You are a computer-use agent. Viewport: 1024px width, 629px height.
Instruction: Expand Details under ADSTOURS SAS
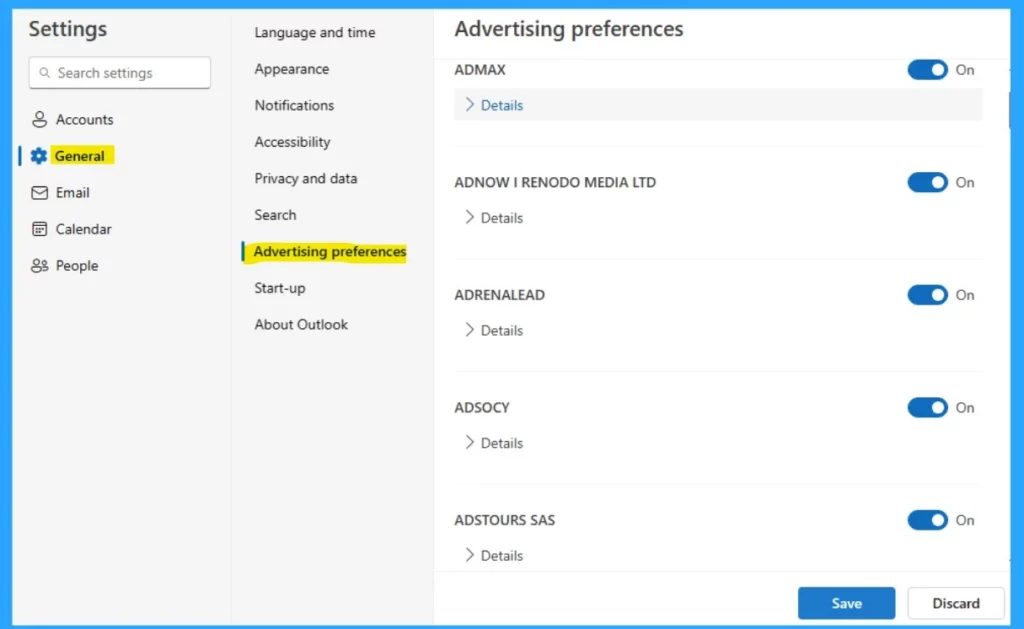click(x=494, y=555)
